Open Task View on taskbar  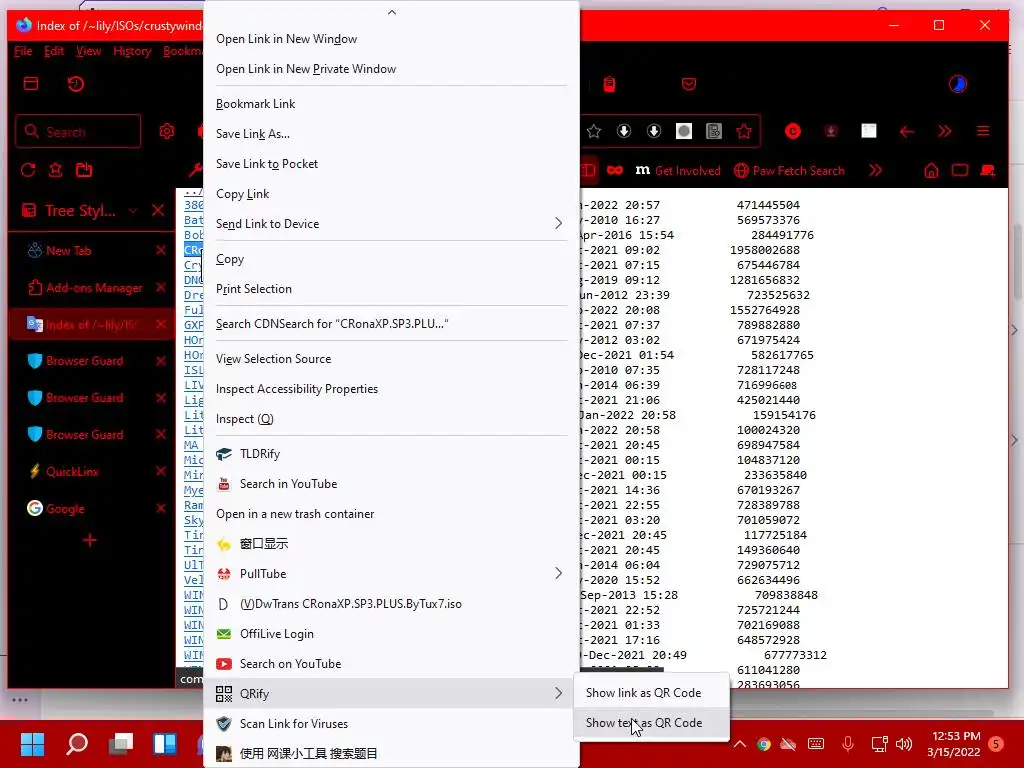(121, 744)
